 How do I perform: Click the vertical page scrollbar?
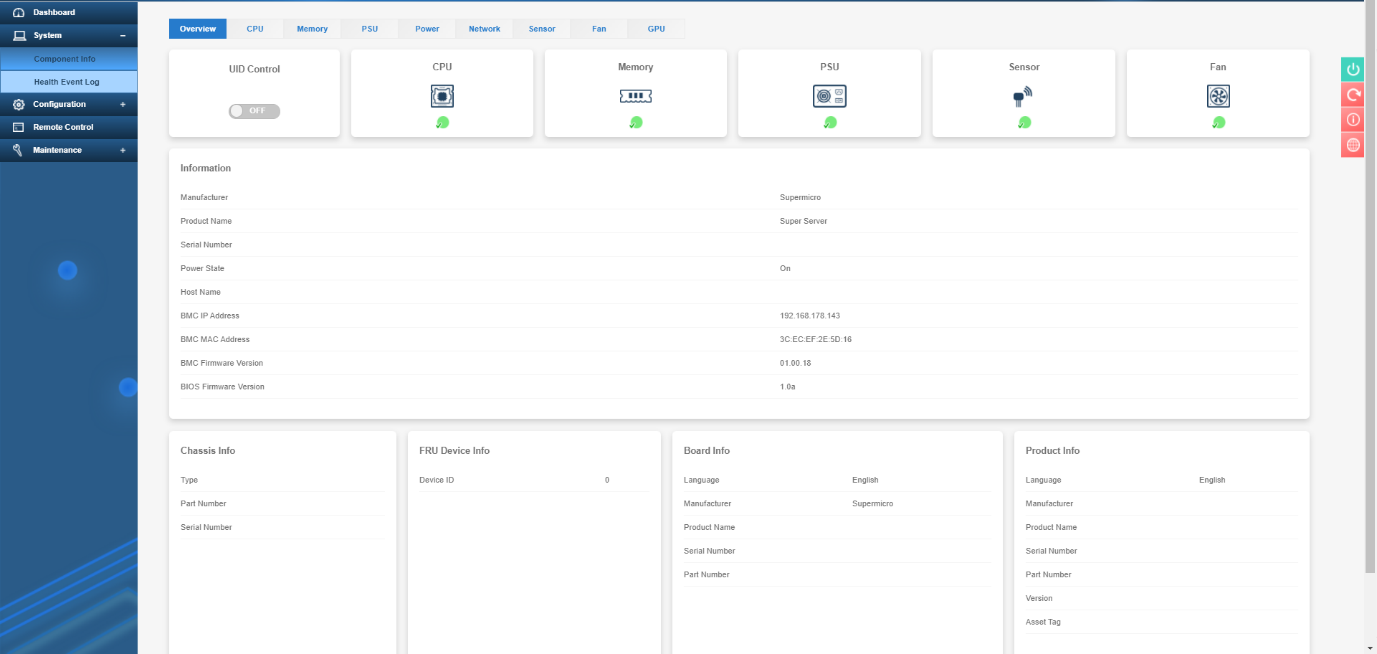click(1370, 300)
